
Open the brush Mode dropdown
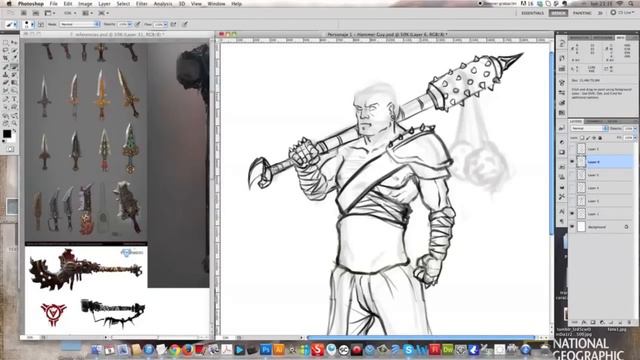pos(80,24)
